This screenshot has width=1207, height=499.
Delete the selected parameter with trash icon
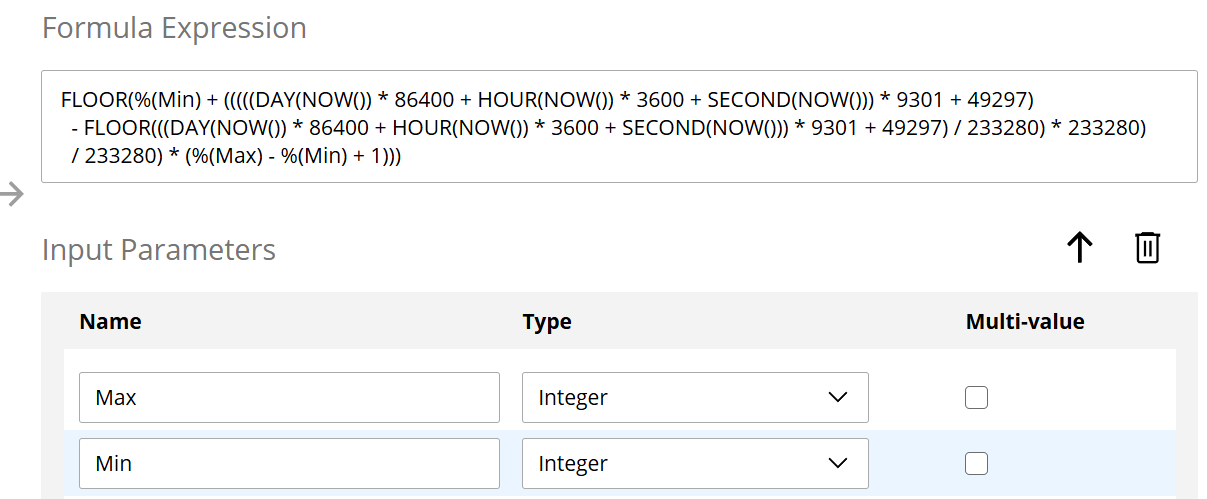click(1147, 247)
